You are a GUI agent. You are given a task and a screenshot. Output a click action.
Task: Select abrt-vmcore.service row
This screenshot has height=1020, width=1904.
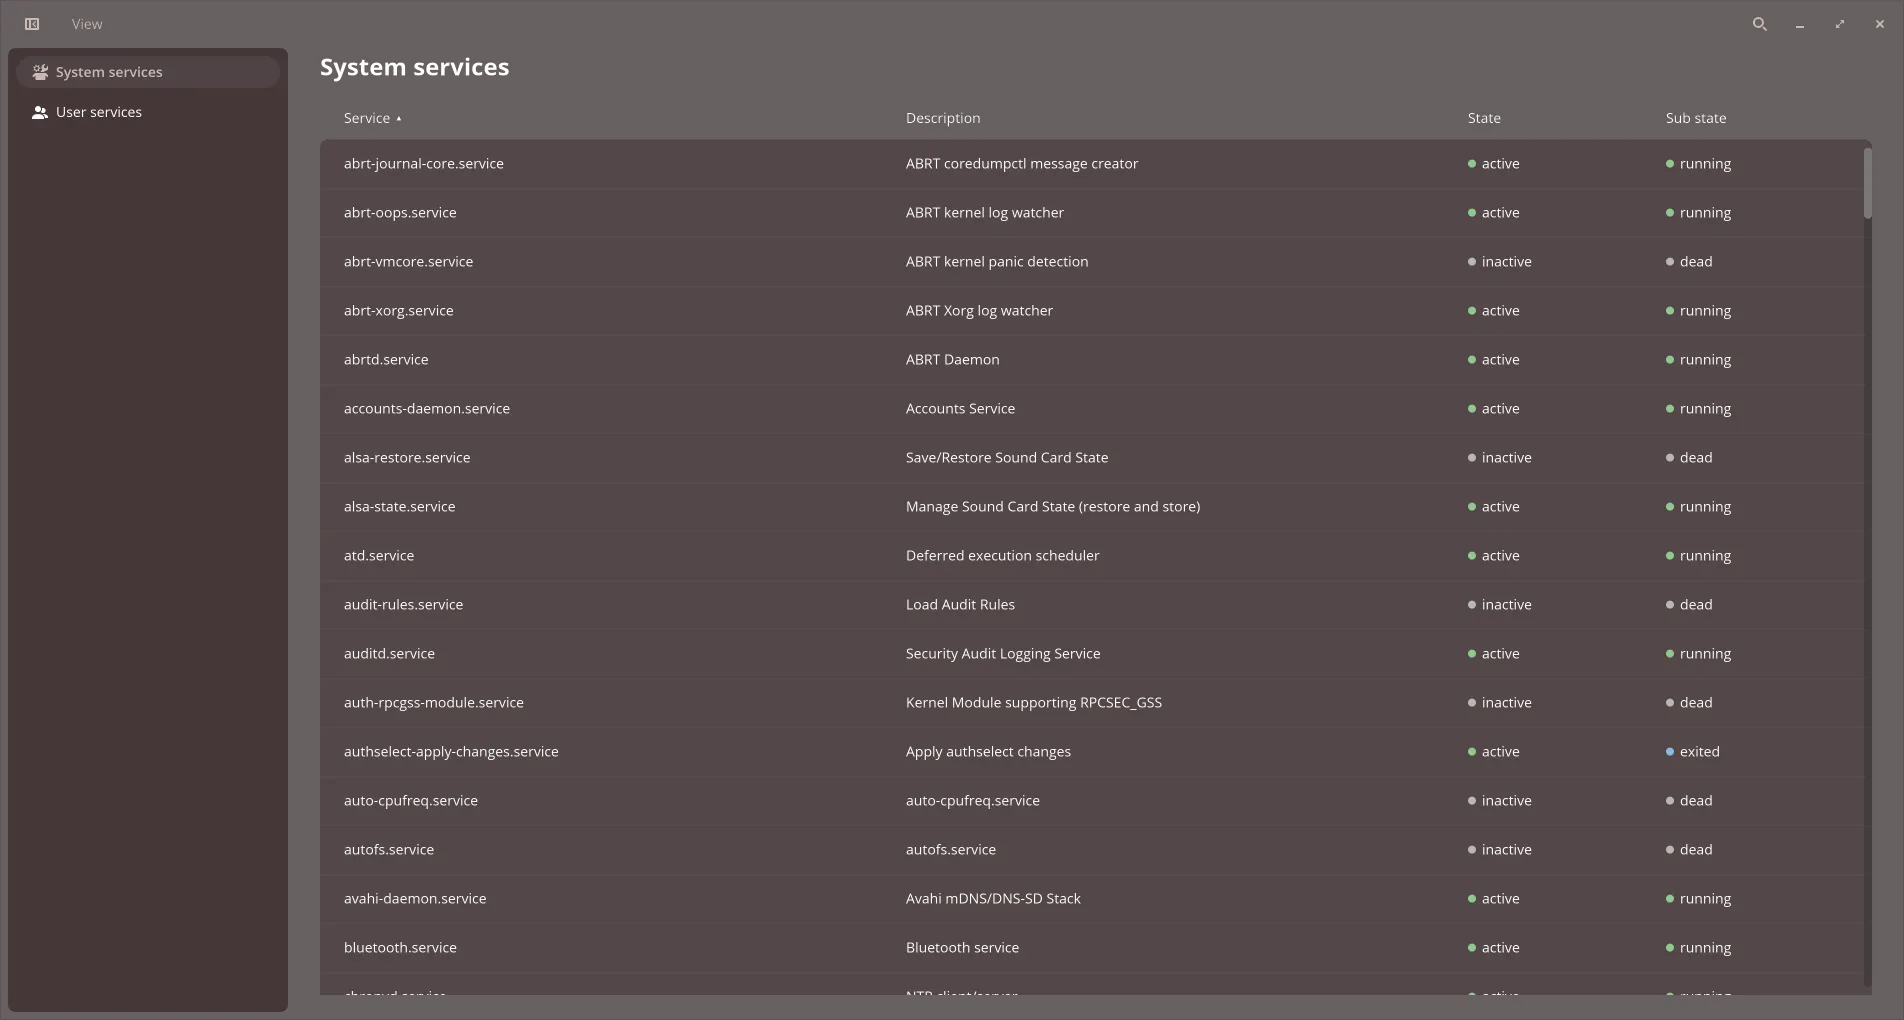click(1092, 262)
